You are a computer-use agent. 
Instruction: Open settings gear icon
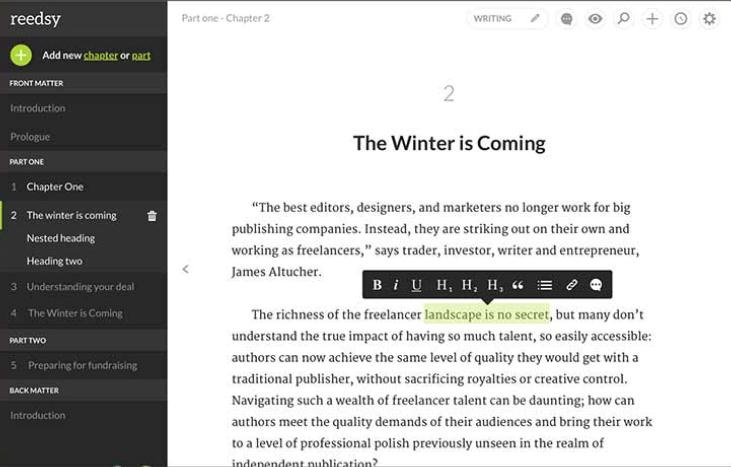click(x=709, y=19)
